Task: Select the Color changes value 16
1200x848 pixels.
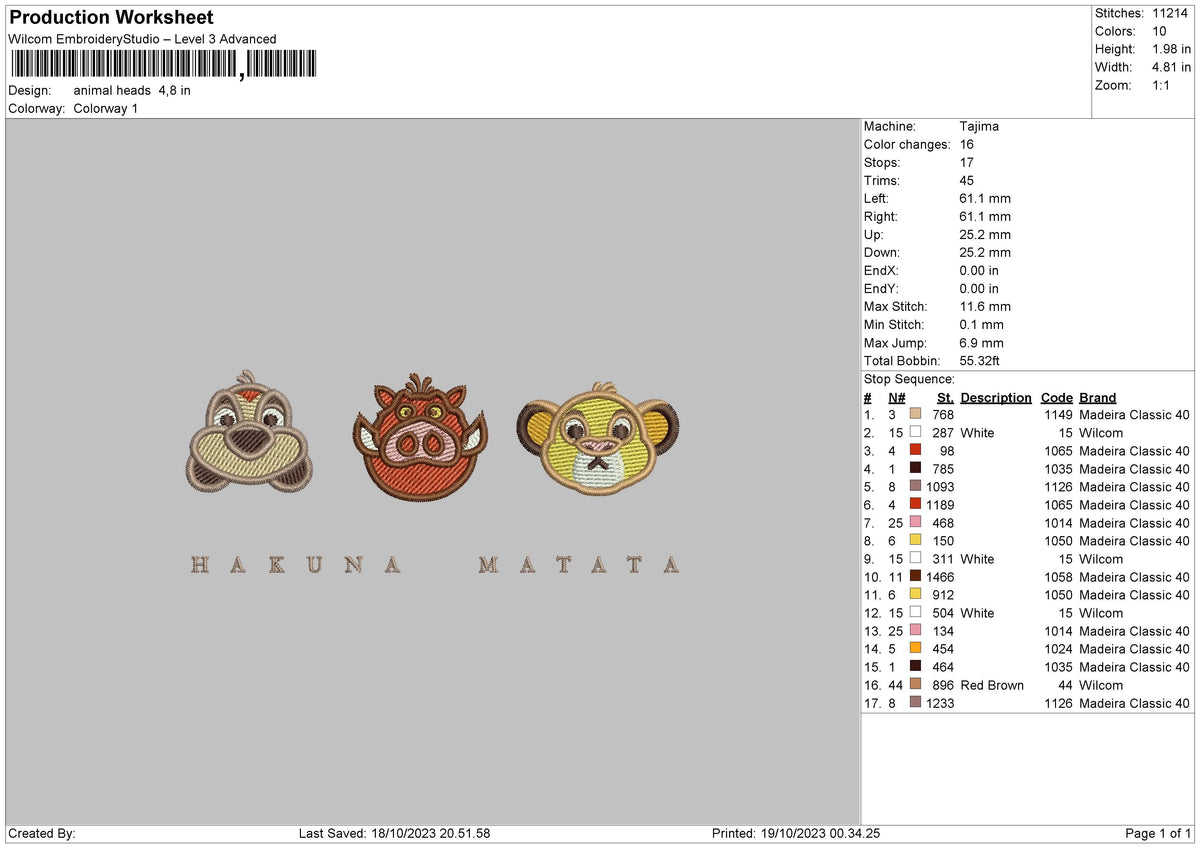Action: 967,144
